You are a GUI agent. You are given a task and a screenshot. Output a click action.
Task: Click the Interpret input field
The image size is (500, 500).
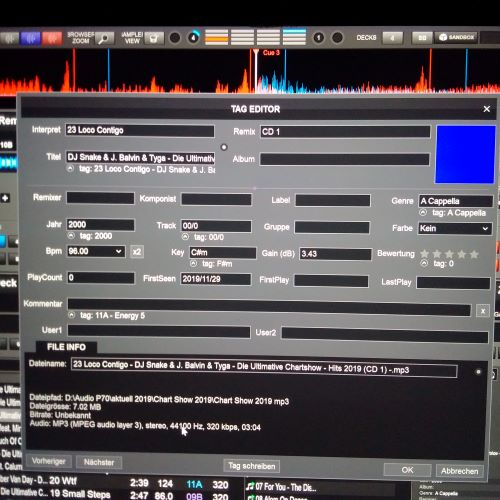click(x=140, y=130)
